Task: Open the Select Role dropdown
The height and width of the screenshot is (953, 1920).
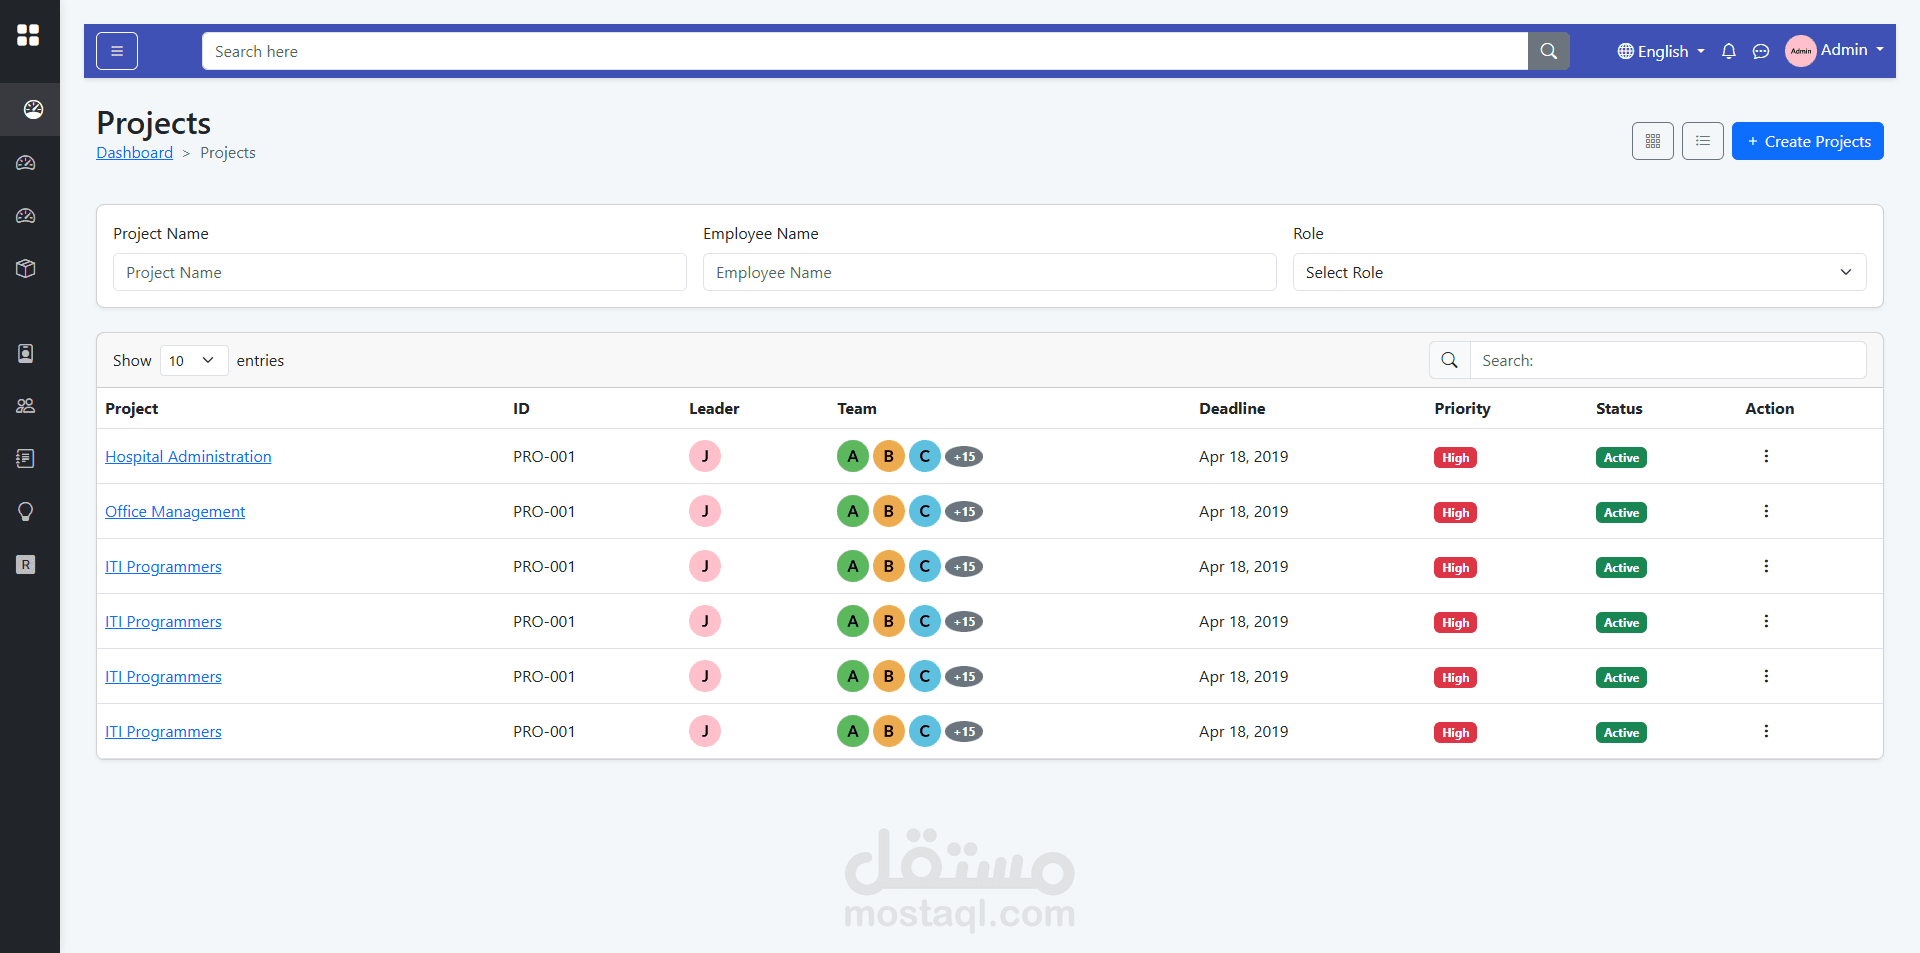Action: coord(1579,272)
